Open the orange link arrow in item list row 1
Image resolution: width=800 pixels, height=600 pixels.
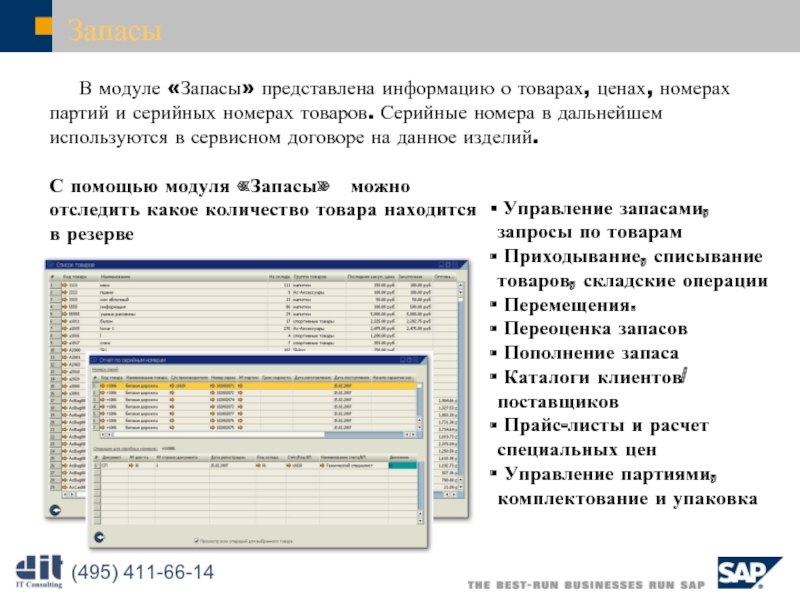65,285
